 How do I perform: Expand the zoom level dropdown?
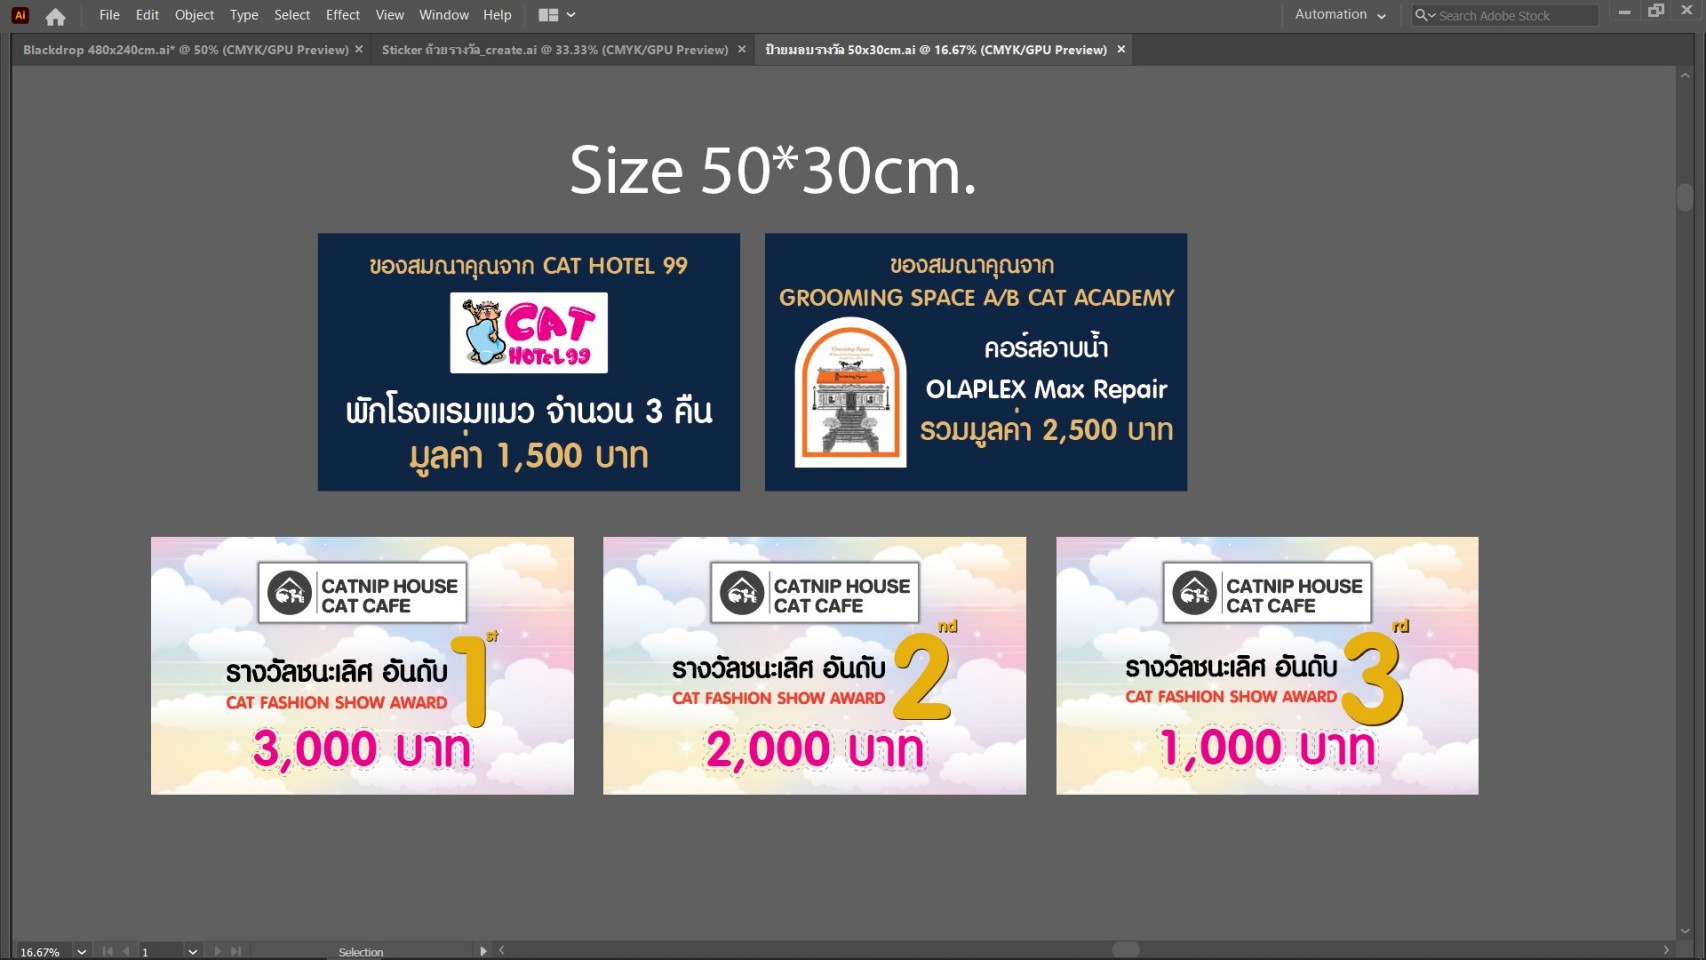pos(82,952)
